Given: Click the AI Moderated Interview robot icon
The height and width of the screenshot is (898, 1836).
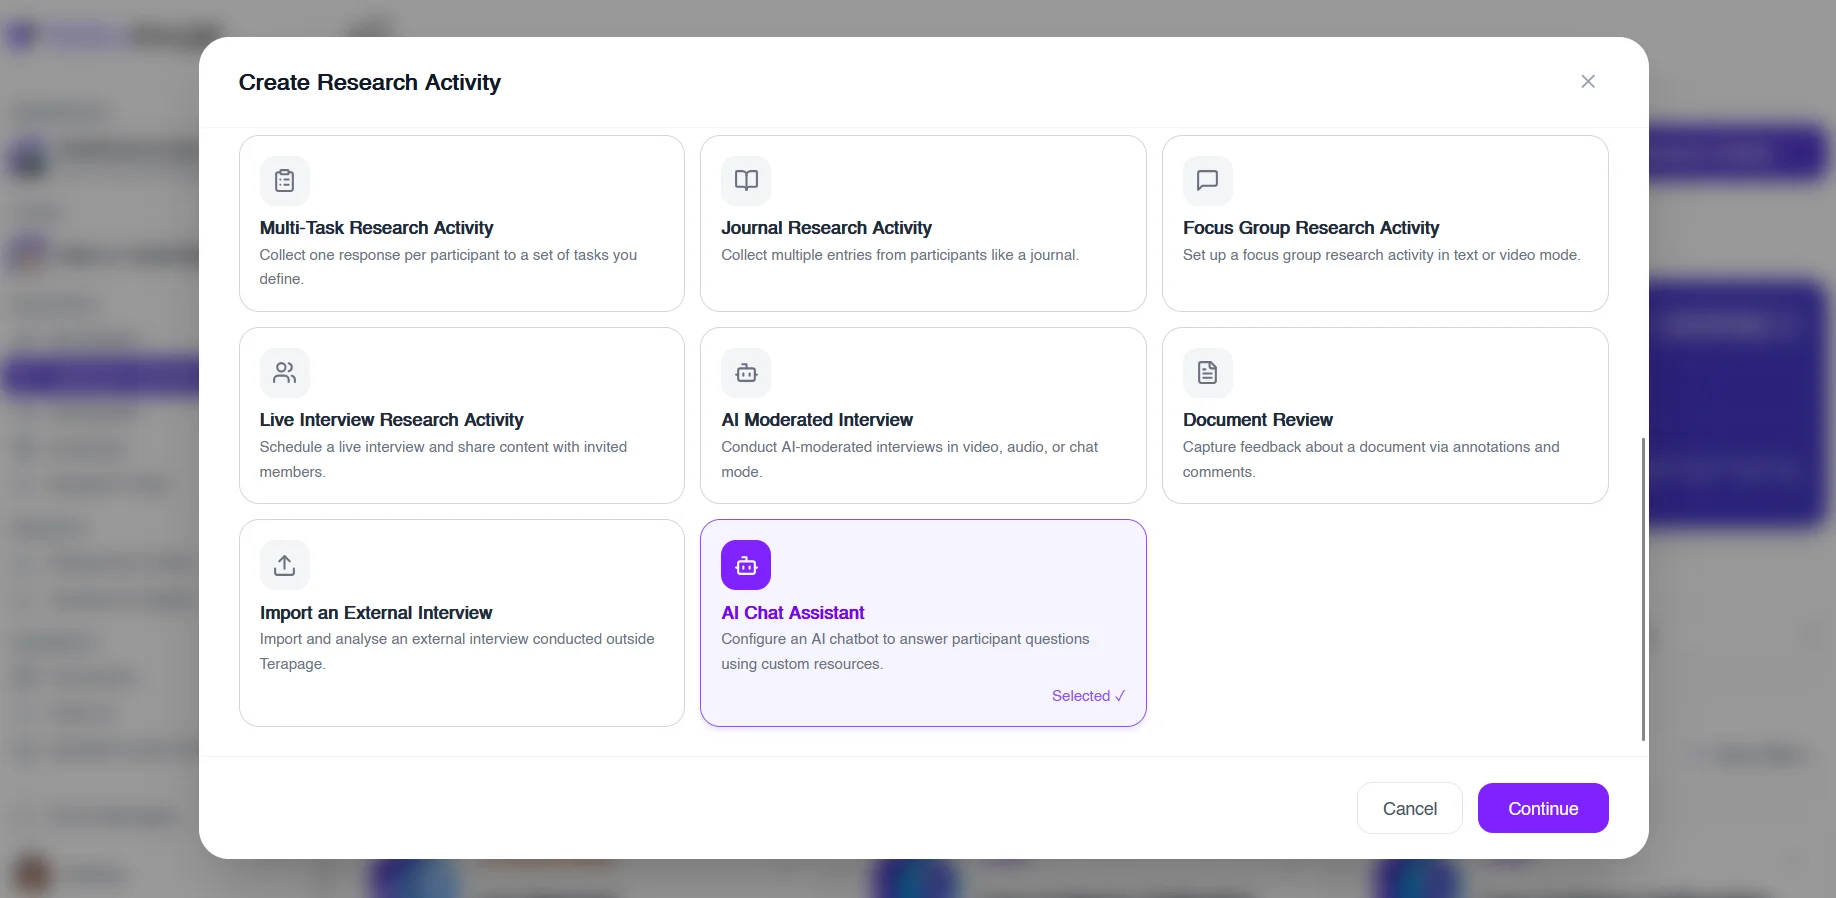Looking at the screenshot, I should tap(746, 373).
